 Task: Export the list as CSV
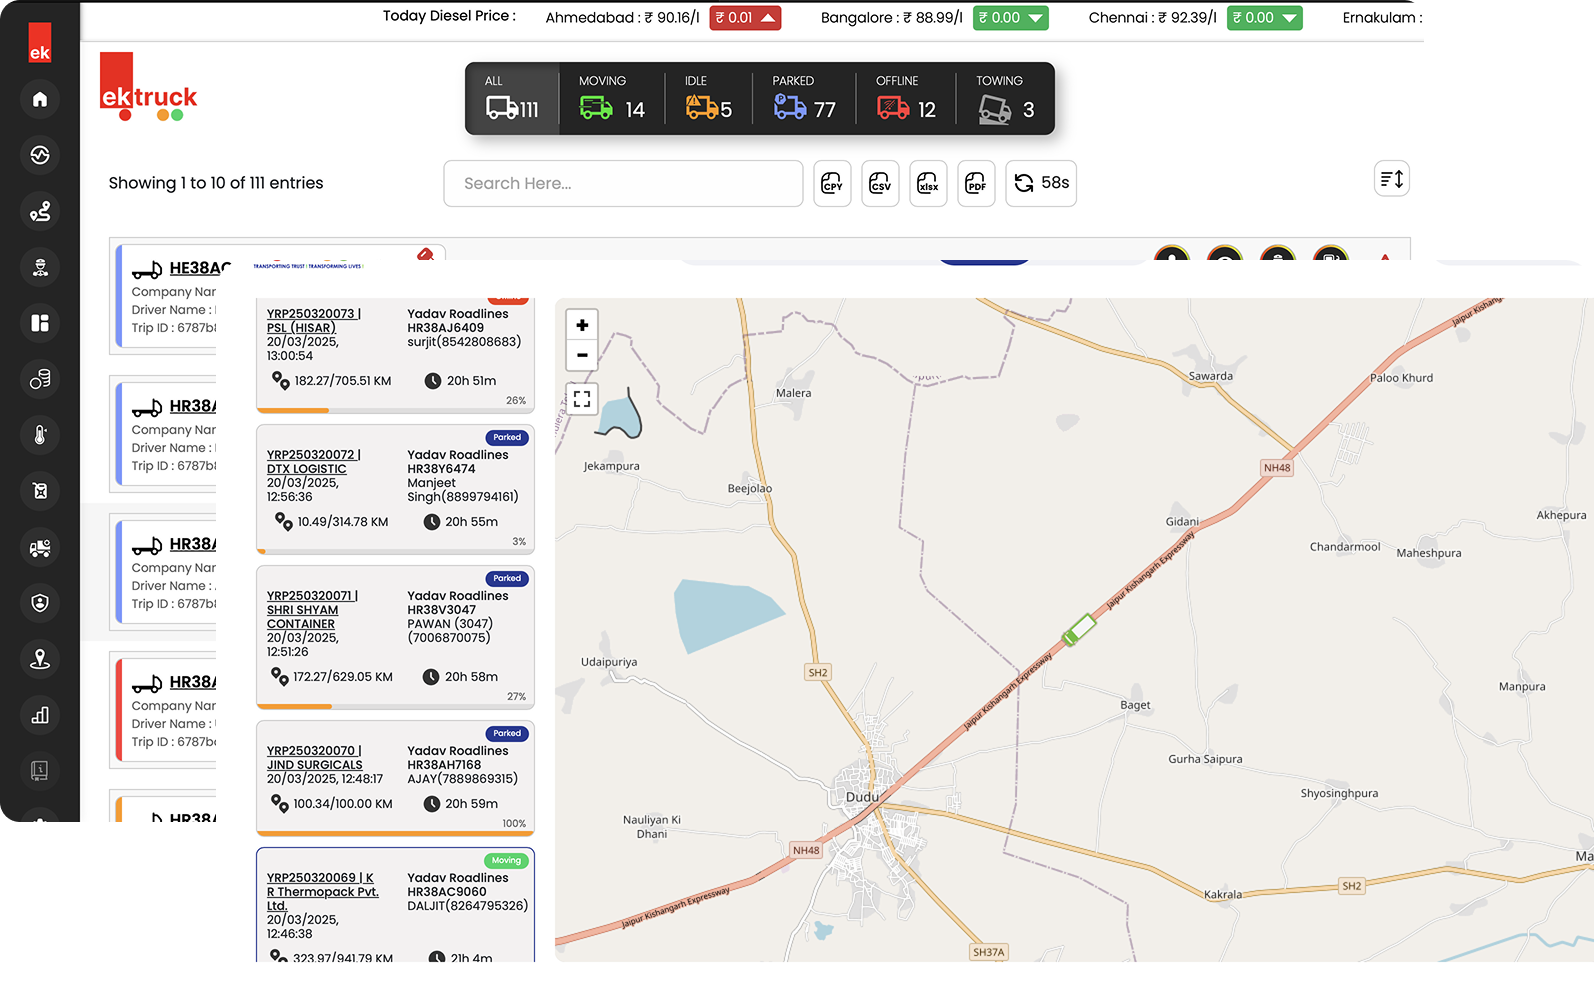click(x=880, y=184)
